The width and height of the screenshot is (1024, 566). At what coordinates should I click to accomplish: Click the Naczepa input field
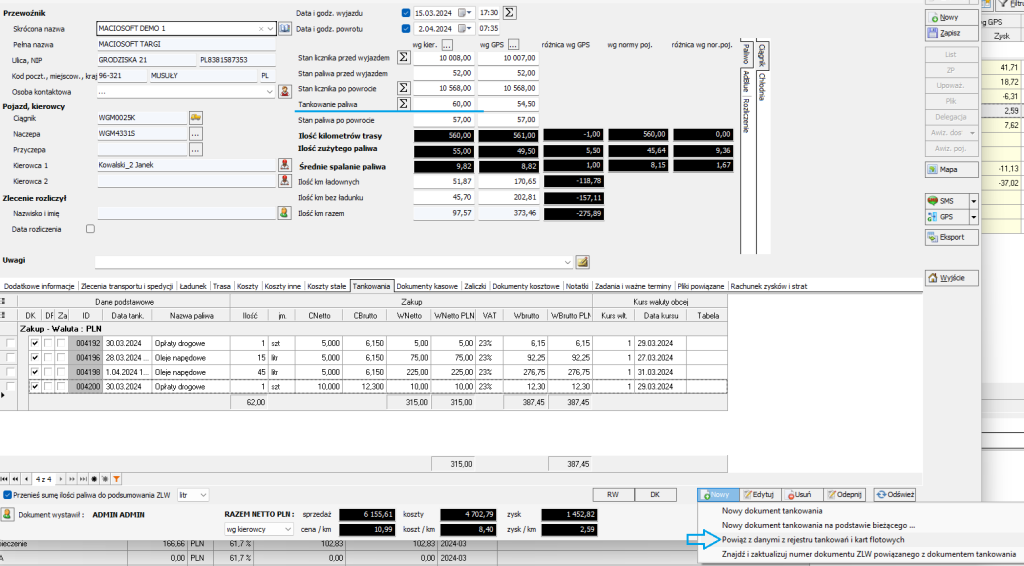click(x=142, y=133)
